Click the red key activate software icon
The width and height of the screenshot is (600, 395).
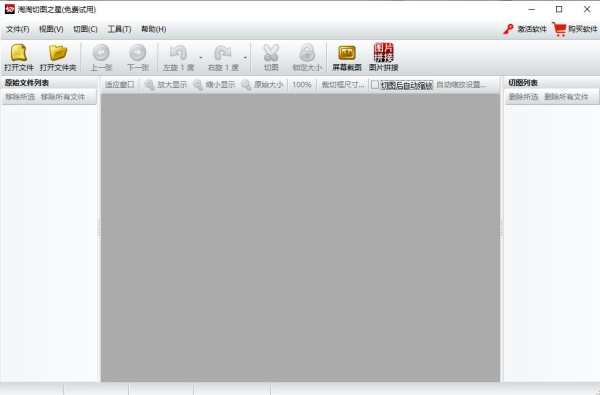(508, 29)
